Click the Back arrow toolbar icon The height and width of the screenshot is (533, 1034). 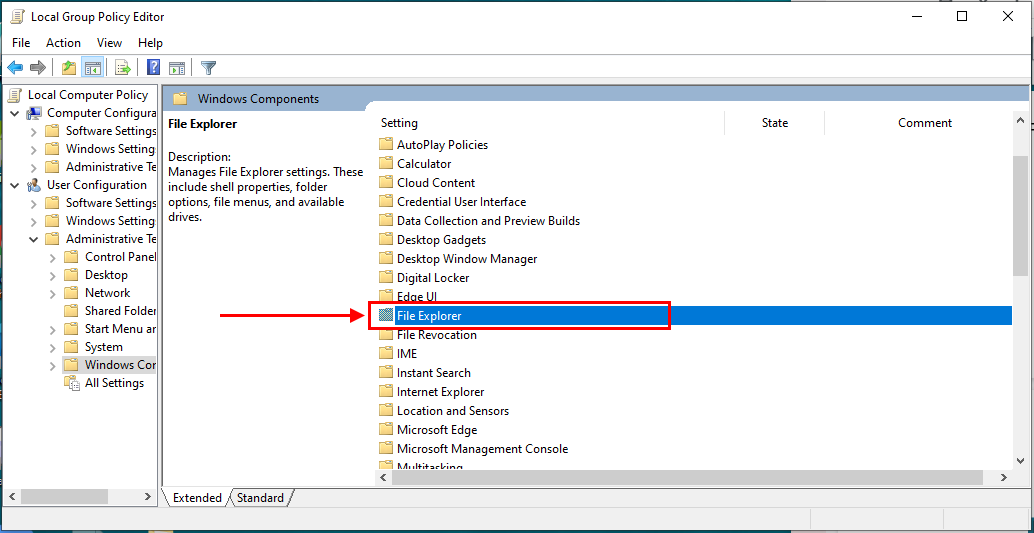[x=15, y=67]
